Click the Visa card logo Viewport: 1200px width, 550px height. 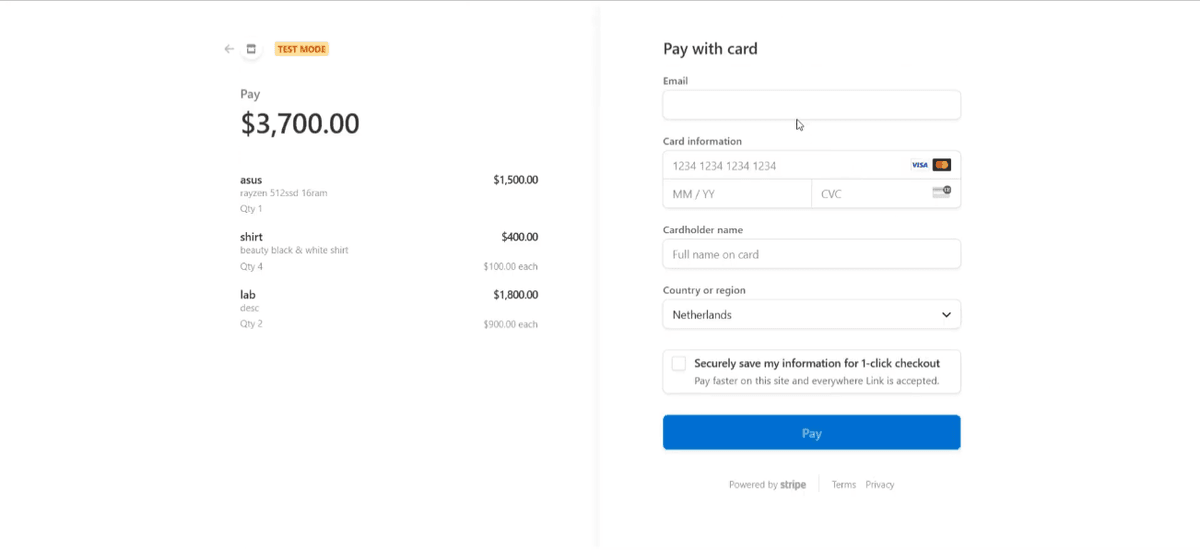click(x=919, y=165)
